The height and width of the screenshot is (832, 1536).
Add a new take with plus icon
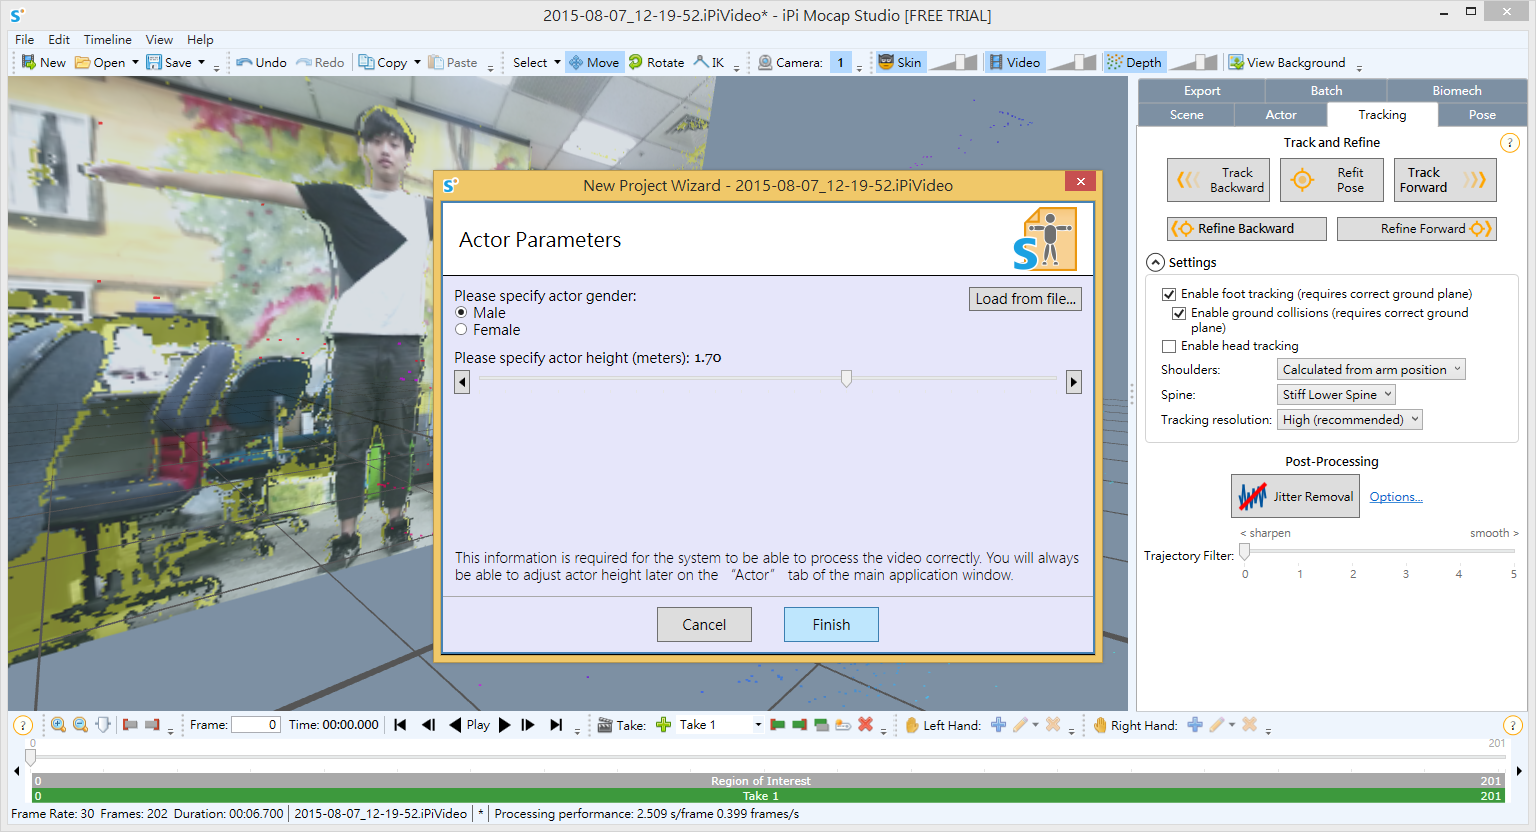(663, 725)
